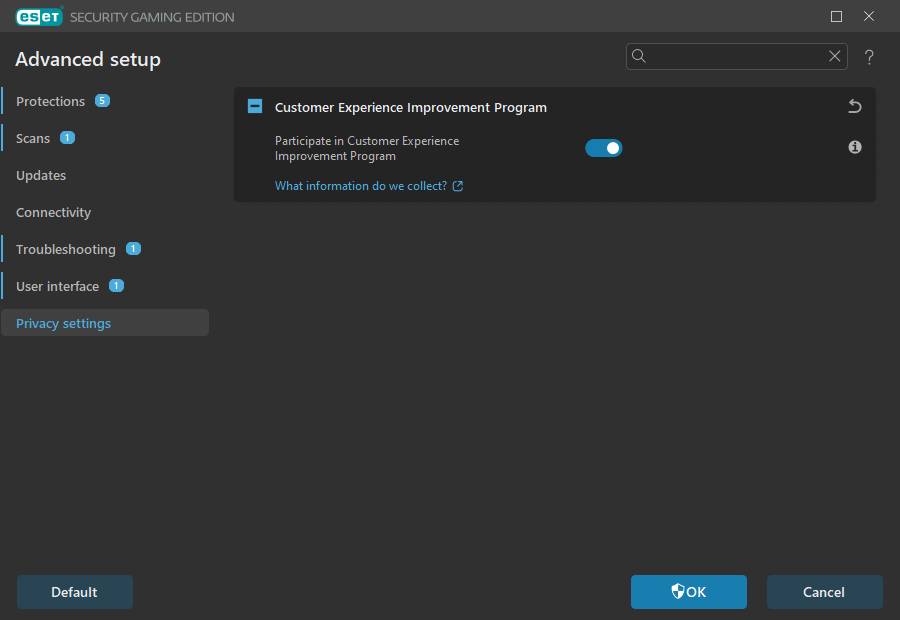Collapse the Customer Experience Improvement Program section
This screenshot has width=900, height=620.
coord(255,106)
